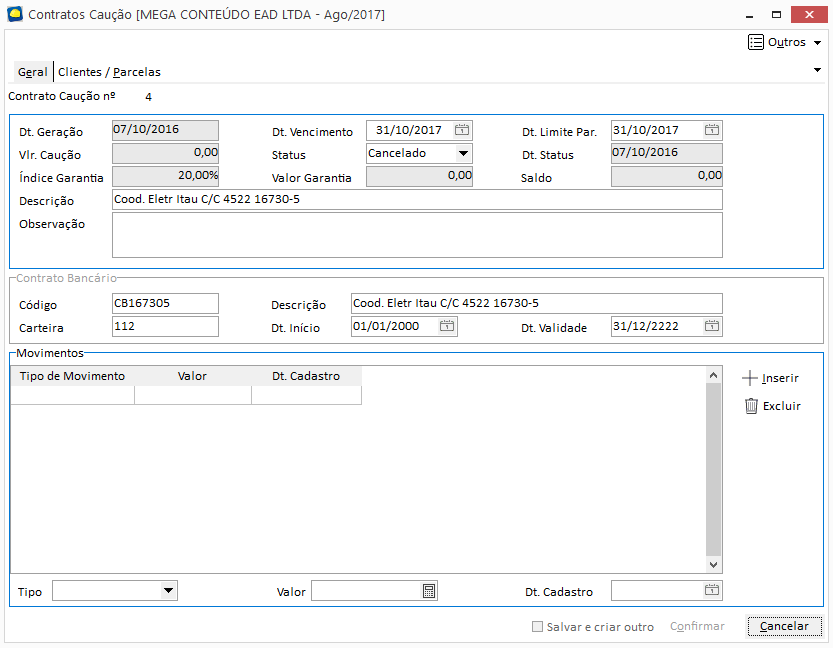The height and width of the screenshot is (648, 833).
Task: Open calendar picker for Dt. Início
Action: pyautogui.click(x=447, y=326)
